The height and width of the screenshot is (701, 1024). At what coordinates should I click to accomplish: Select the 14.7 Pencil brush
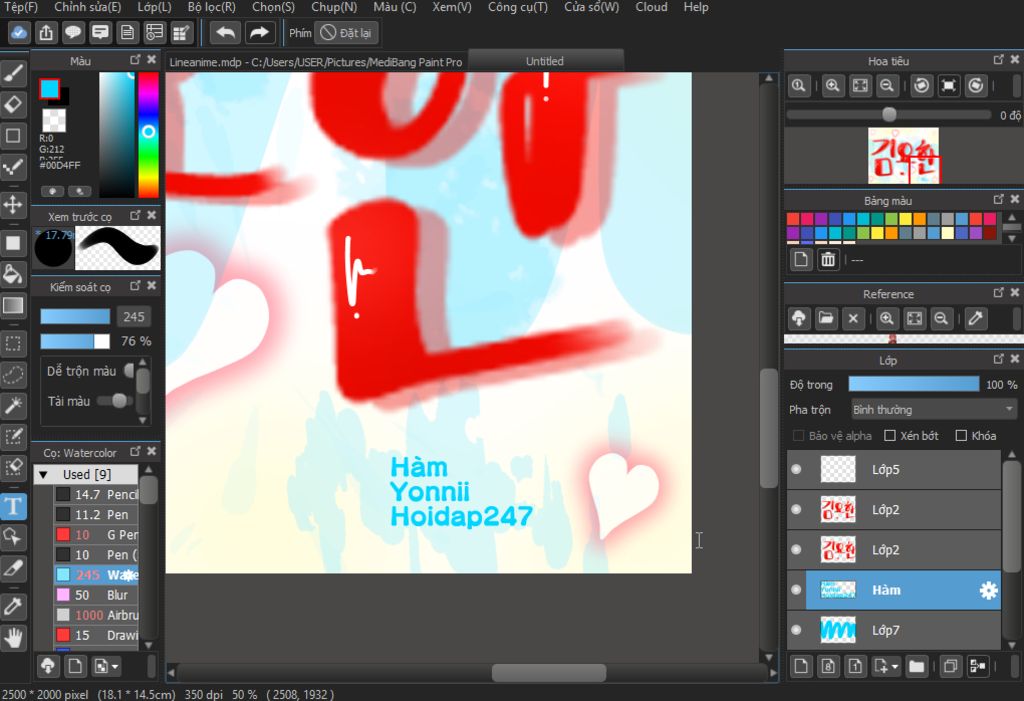tap(96, 495)
